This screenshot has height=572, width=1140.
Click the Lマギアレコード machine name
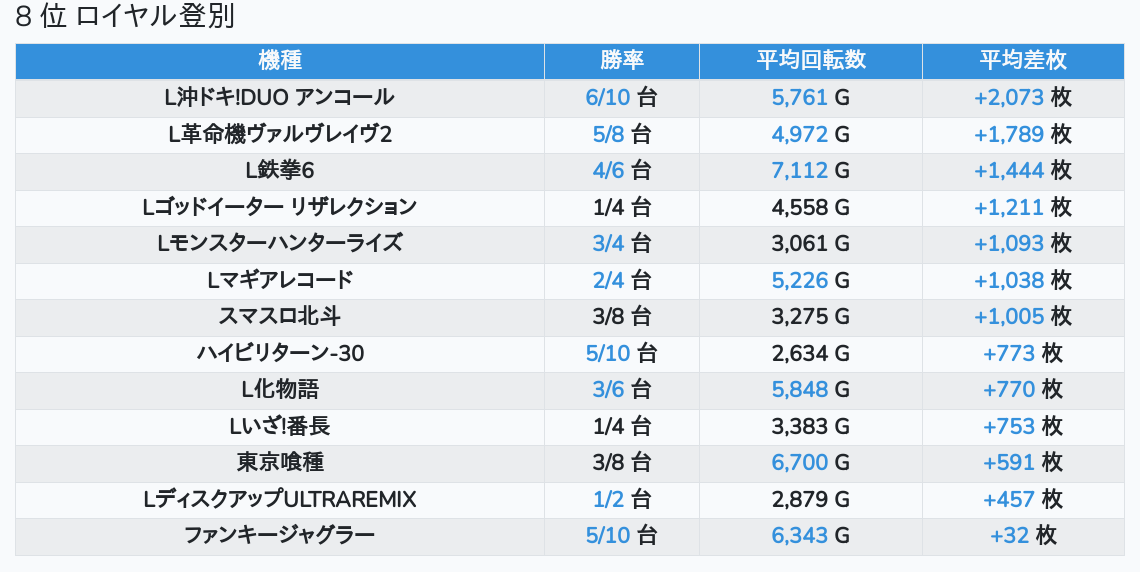tap(279, 280)
